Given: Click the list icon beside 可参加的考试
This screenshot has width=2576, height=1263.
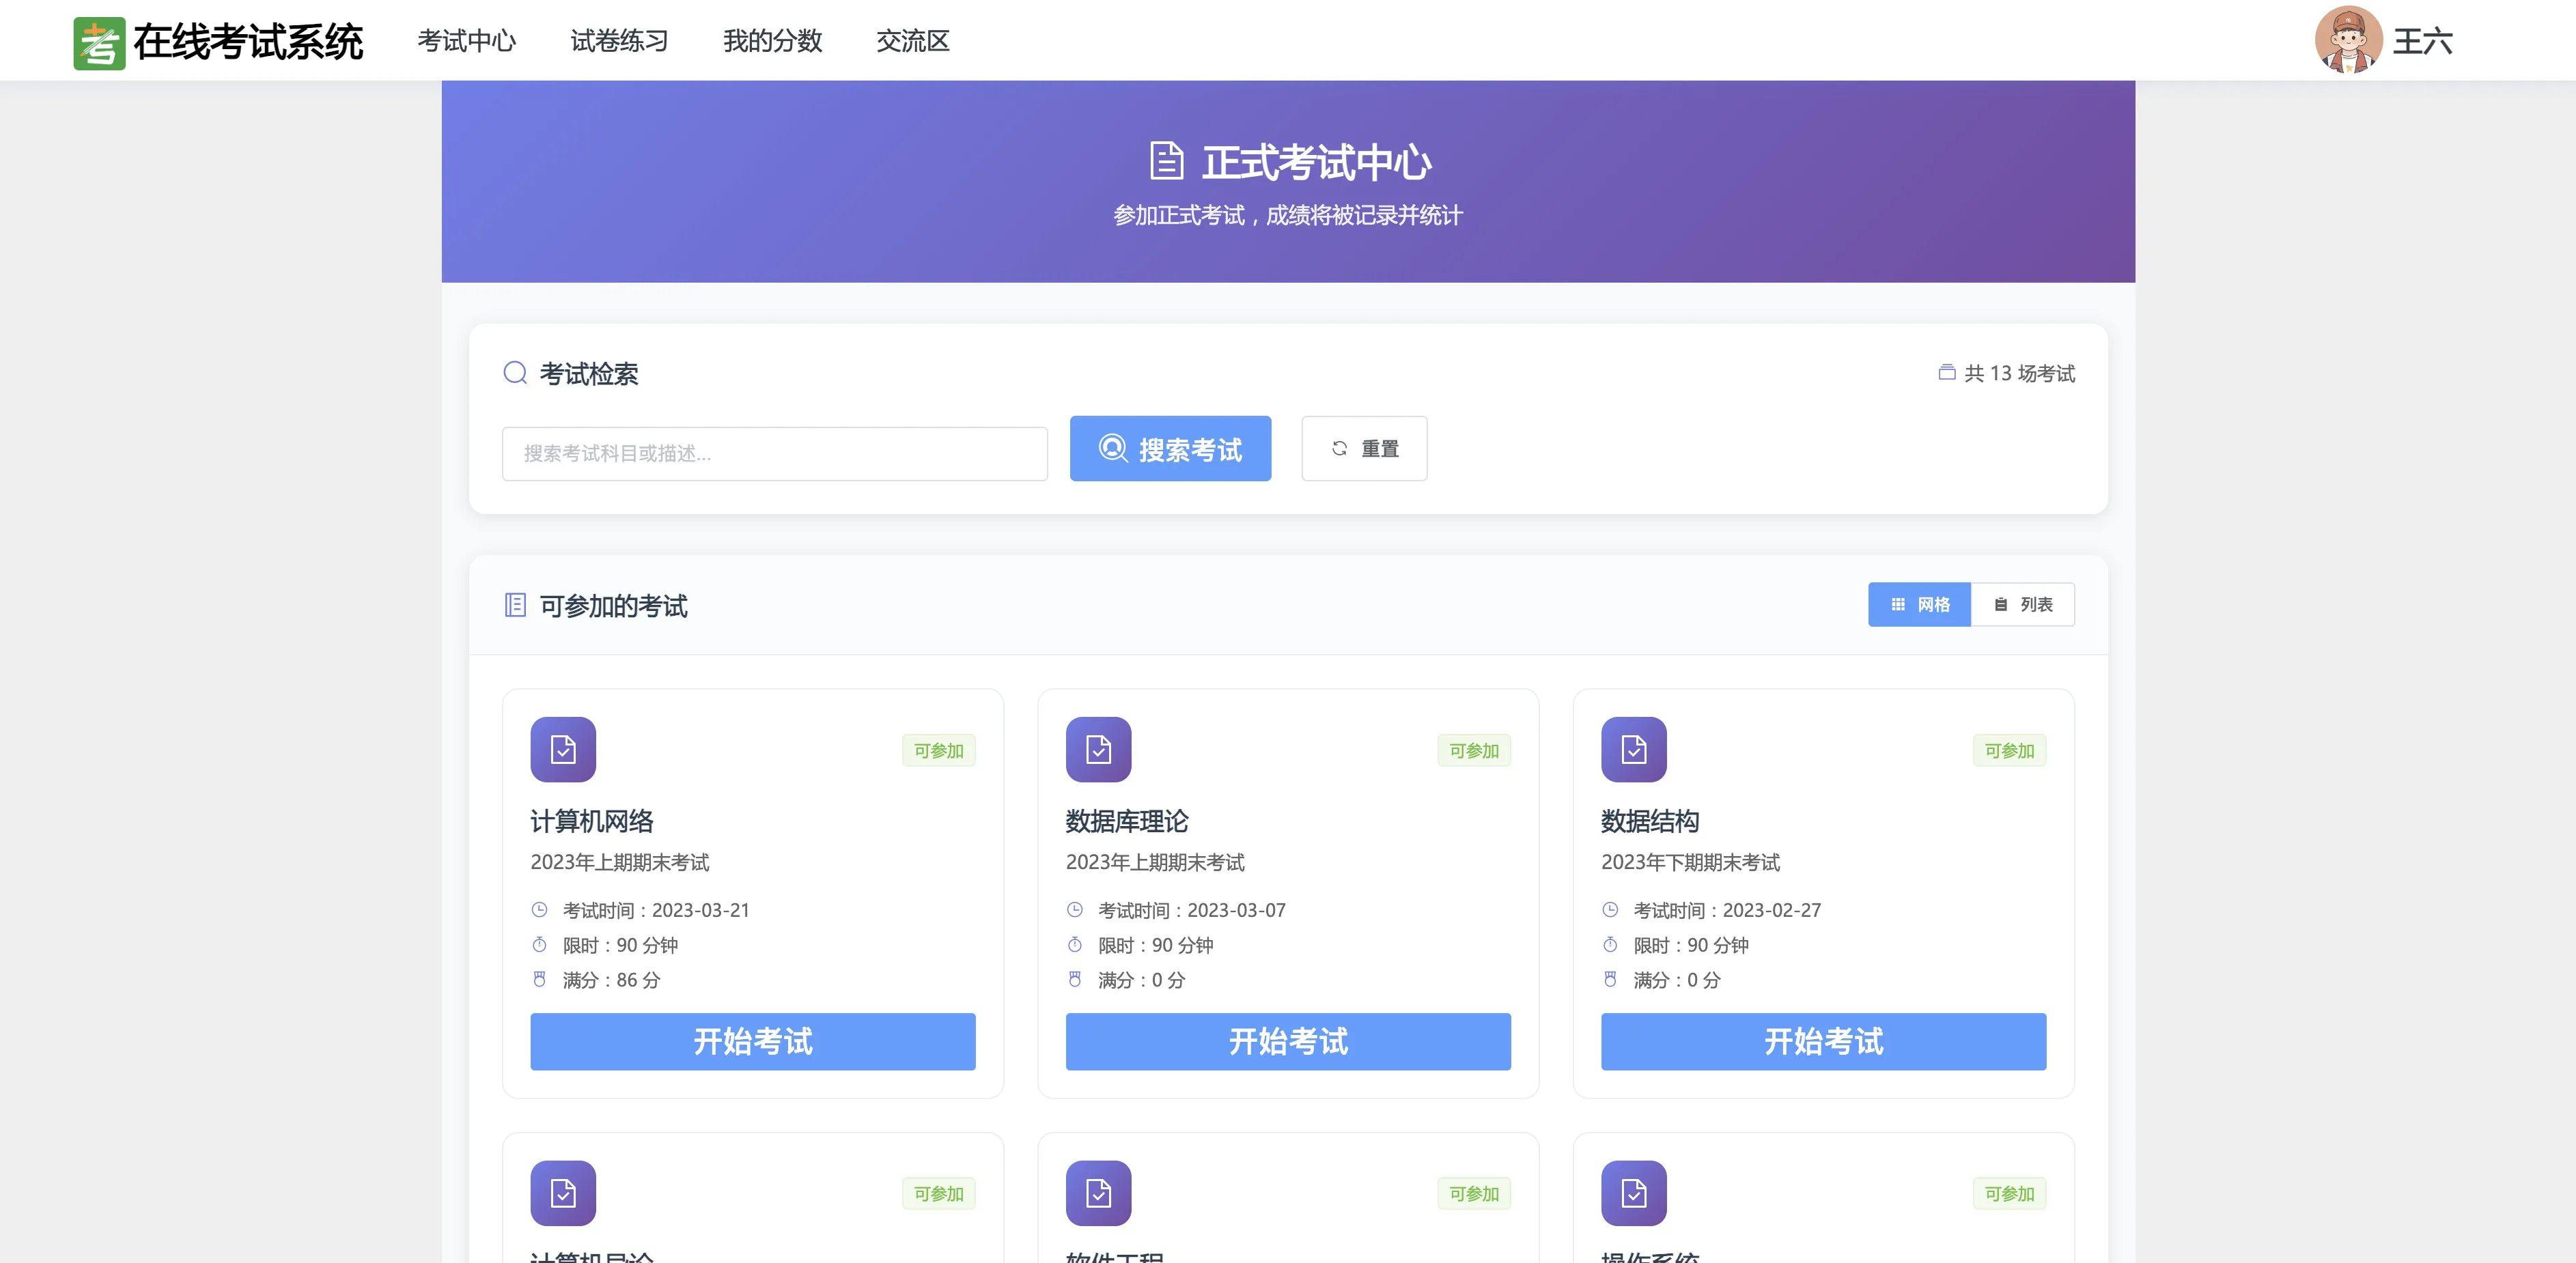Looking at the screenshot, I should point(515,605).
